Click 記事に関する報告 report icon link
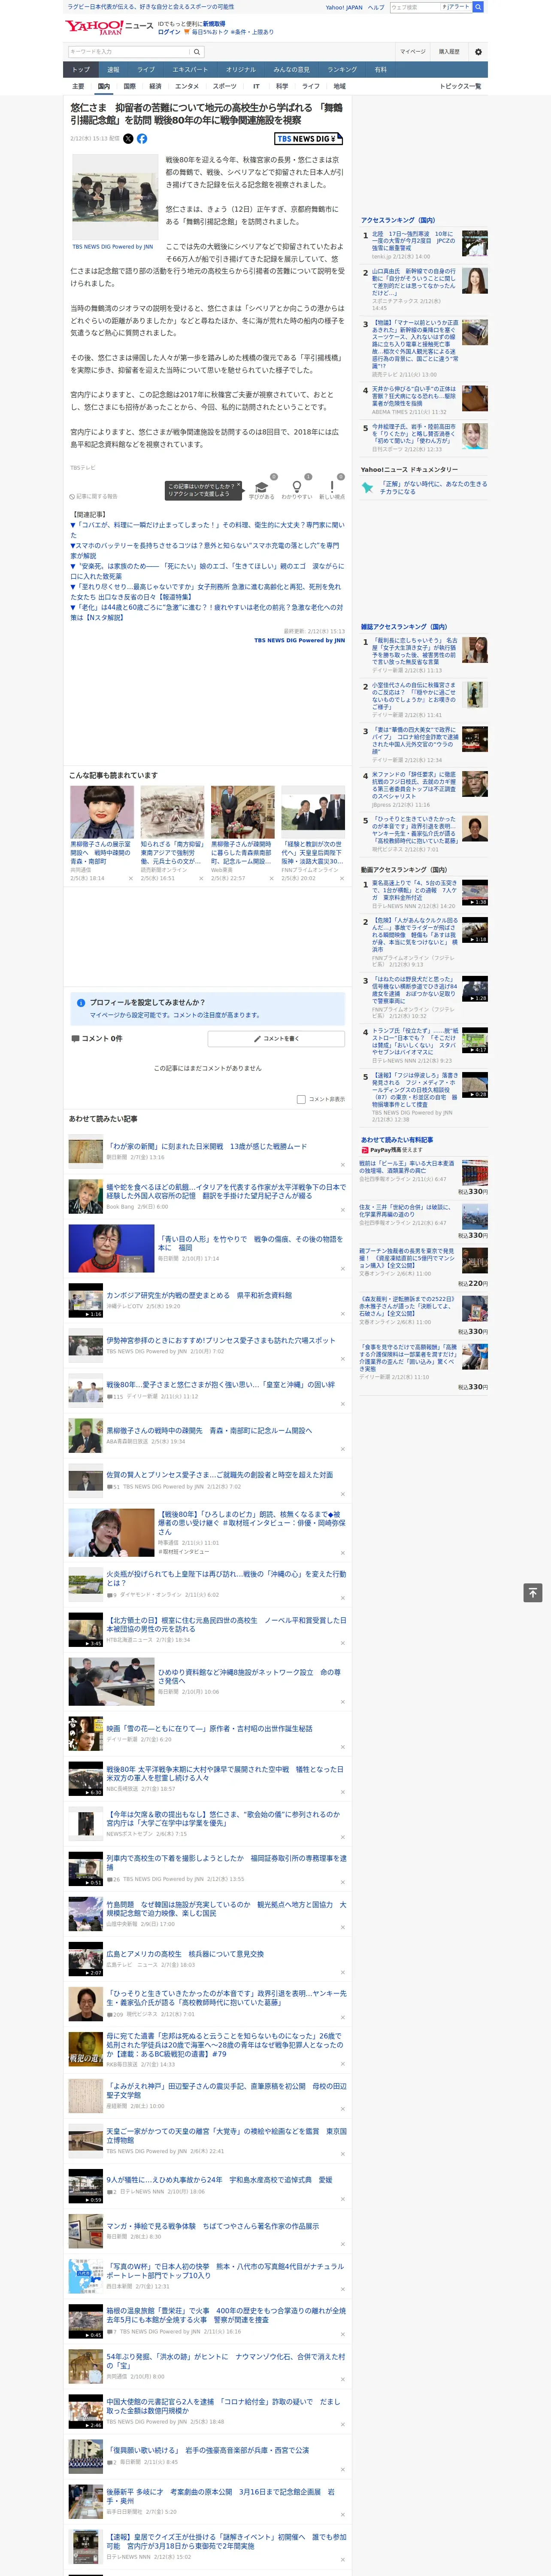This screenshot has width=551, height=2576. pyautogui.click(x=93, y=496)
